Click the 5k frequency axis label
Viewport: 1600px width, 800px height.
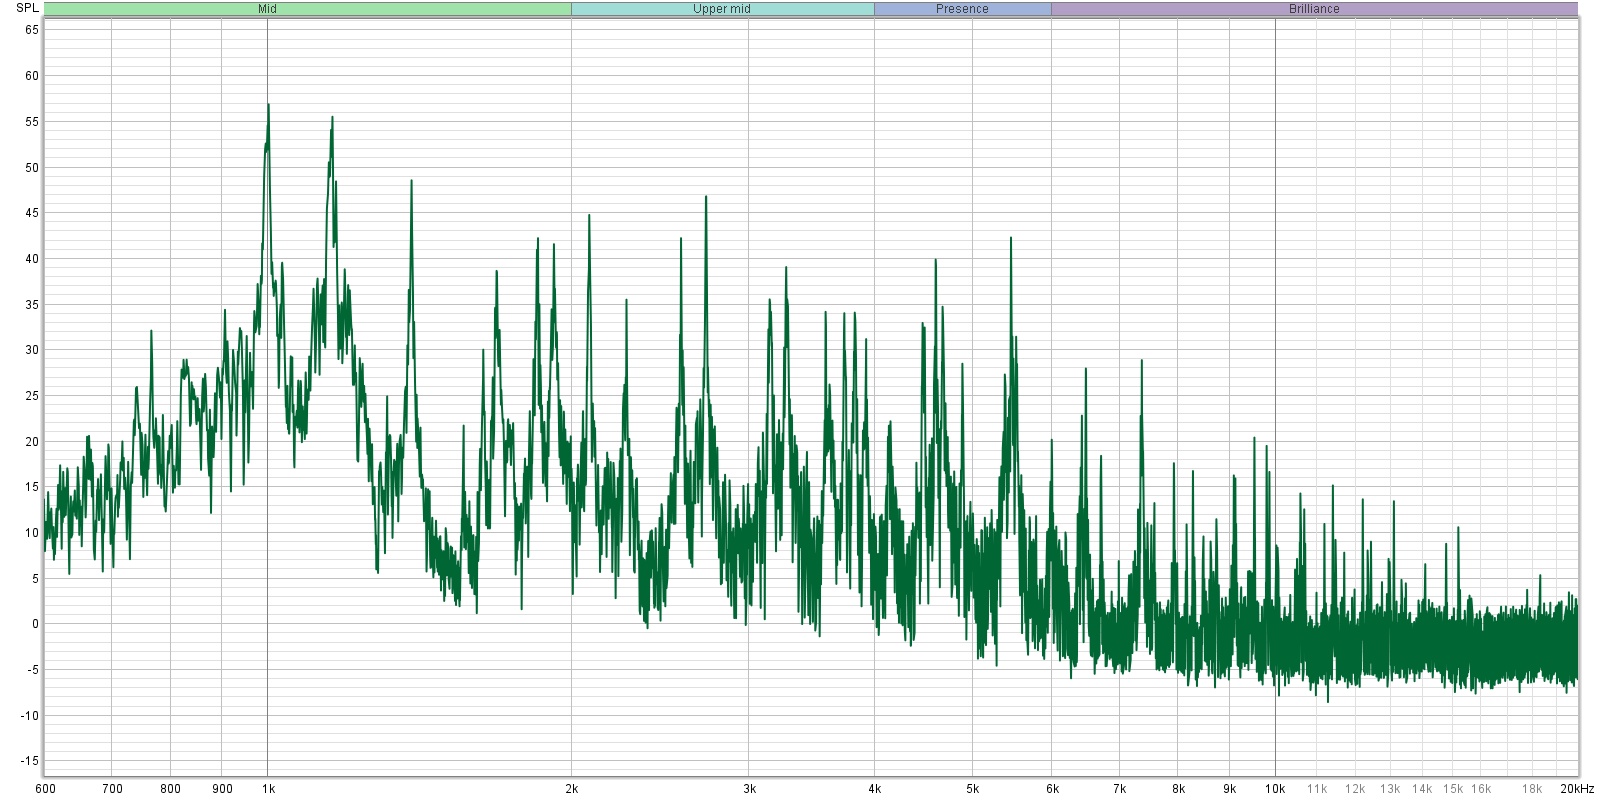[972, 789]
